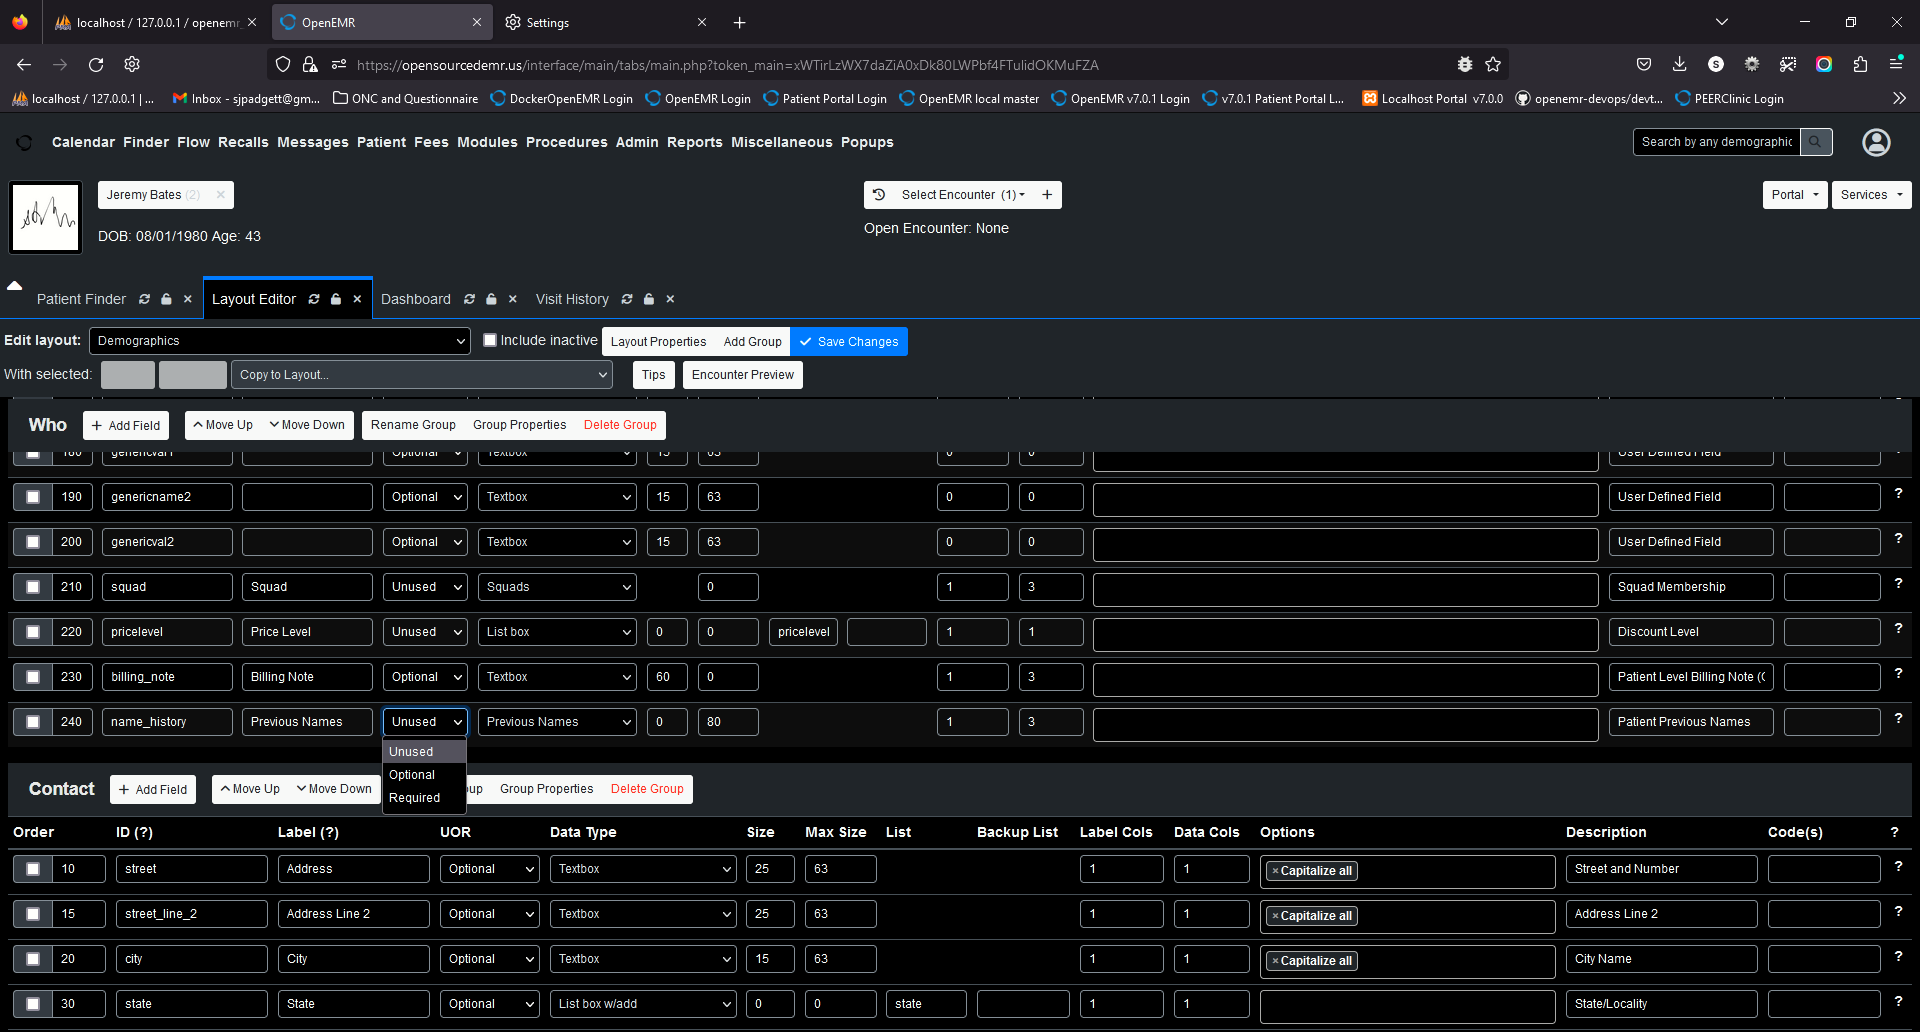The image size is (1920, 1032).
Task: Click Save Changes button
Action: tap(849, 342)
